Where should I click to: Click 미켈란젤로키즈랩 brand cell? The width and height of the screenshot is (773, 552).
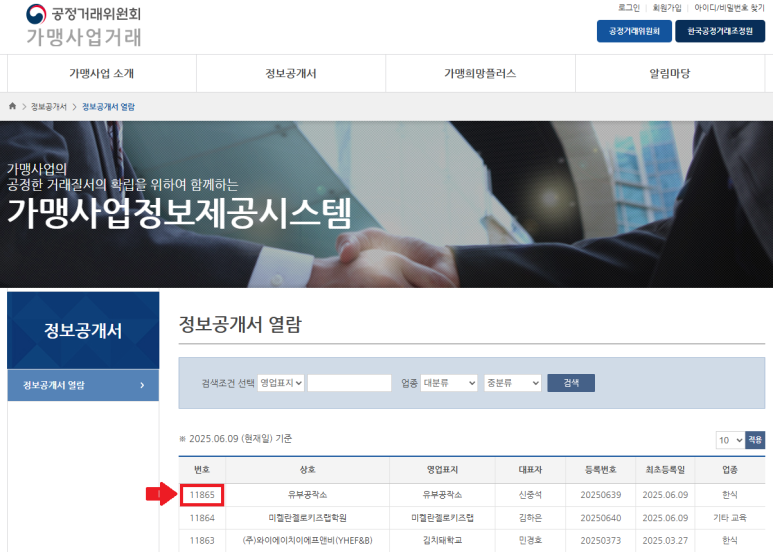pyautogui.click(x=442, y=518)
